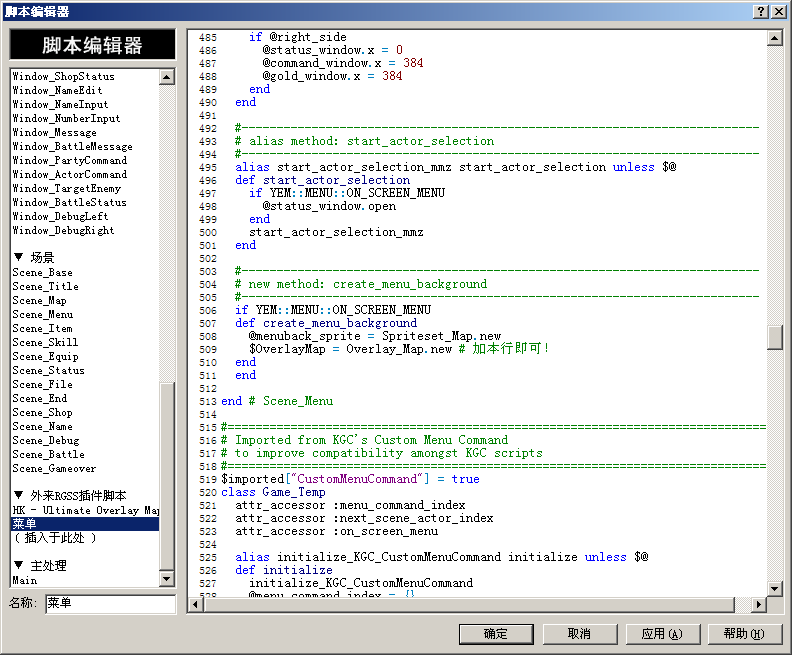The width and height of the screenshot is (792, 655).
Task: Select highlighted 菜单 script entry
Action: tap(85, 524)
